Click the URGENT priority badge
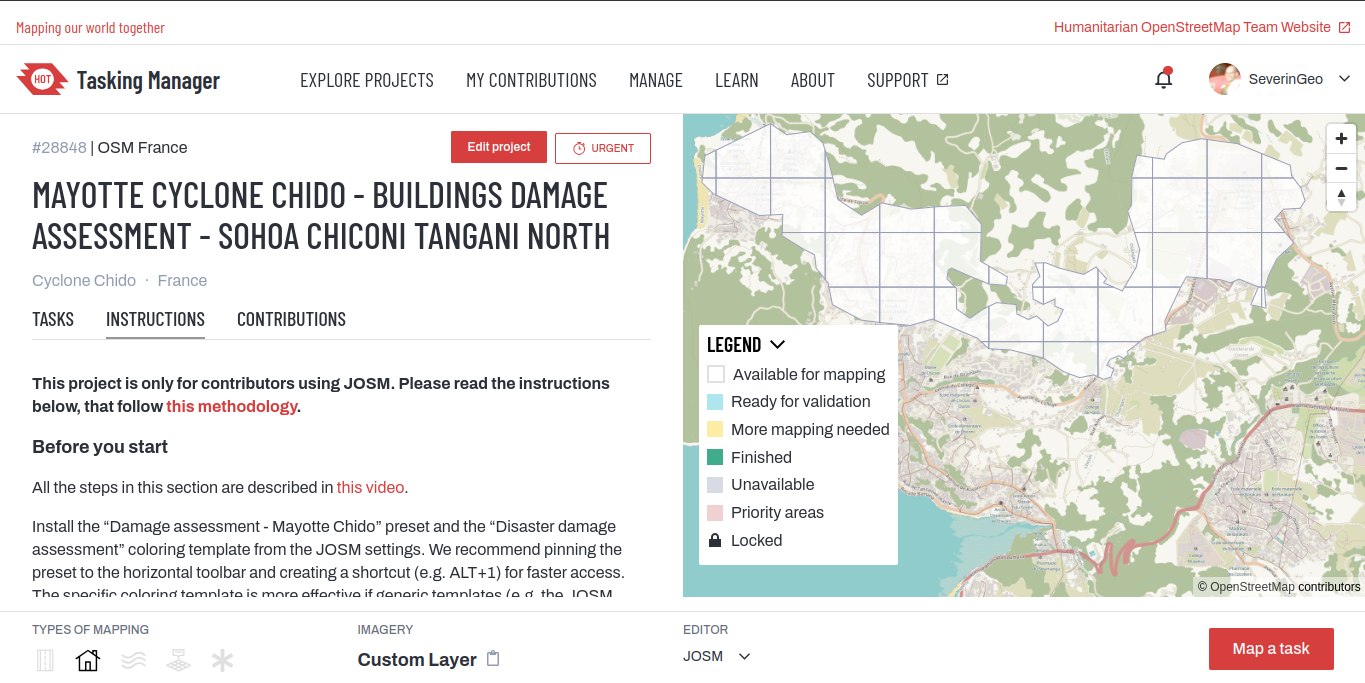The width and height of the screenshot is (1365, 683). point(603,148)
